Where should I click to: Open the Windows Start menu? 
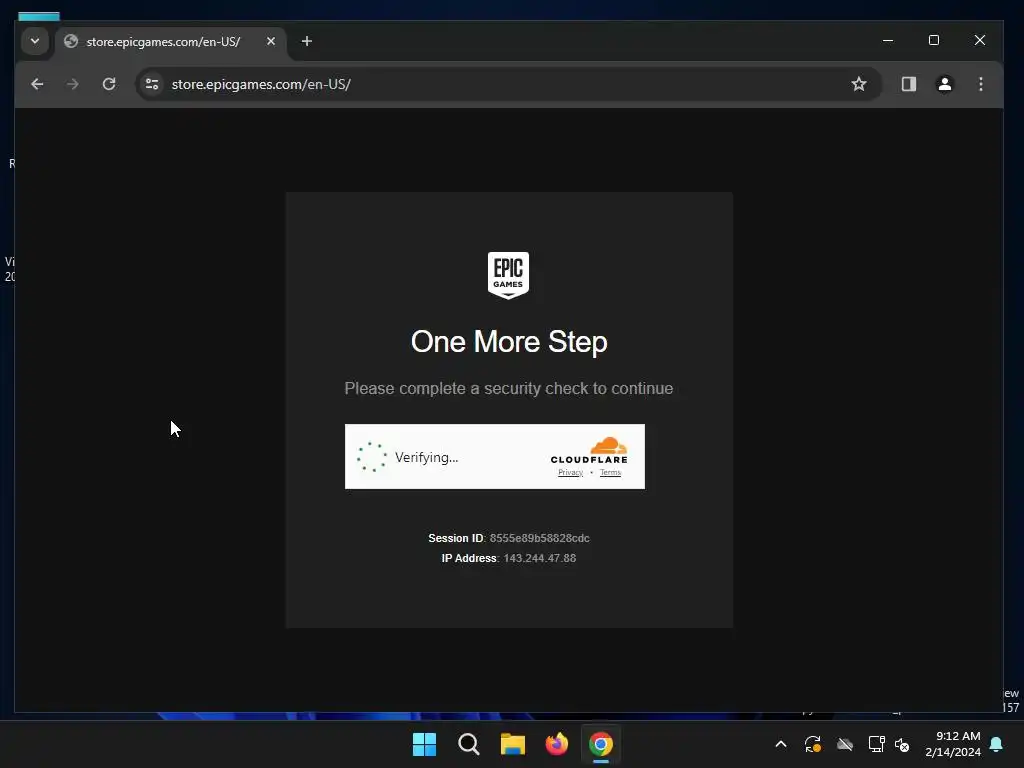(x=424, y=744)
